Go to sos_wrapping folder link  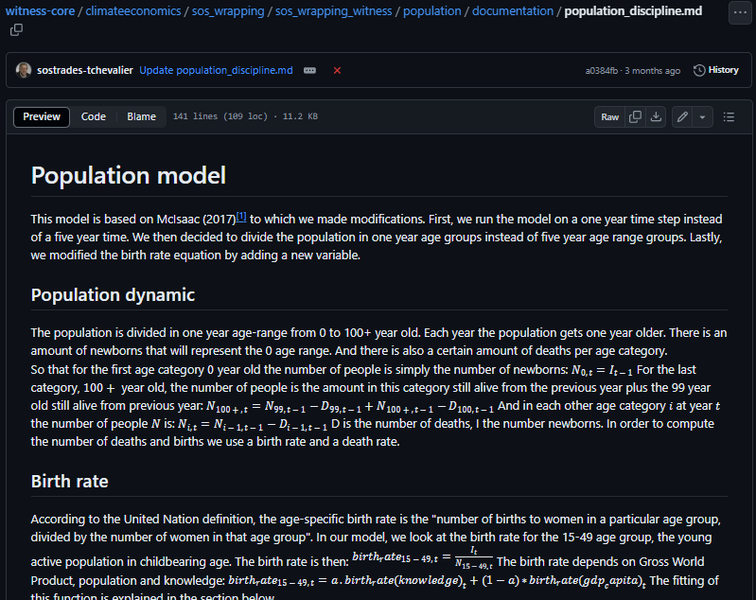(228, 11)
